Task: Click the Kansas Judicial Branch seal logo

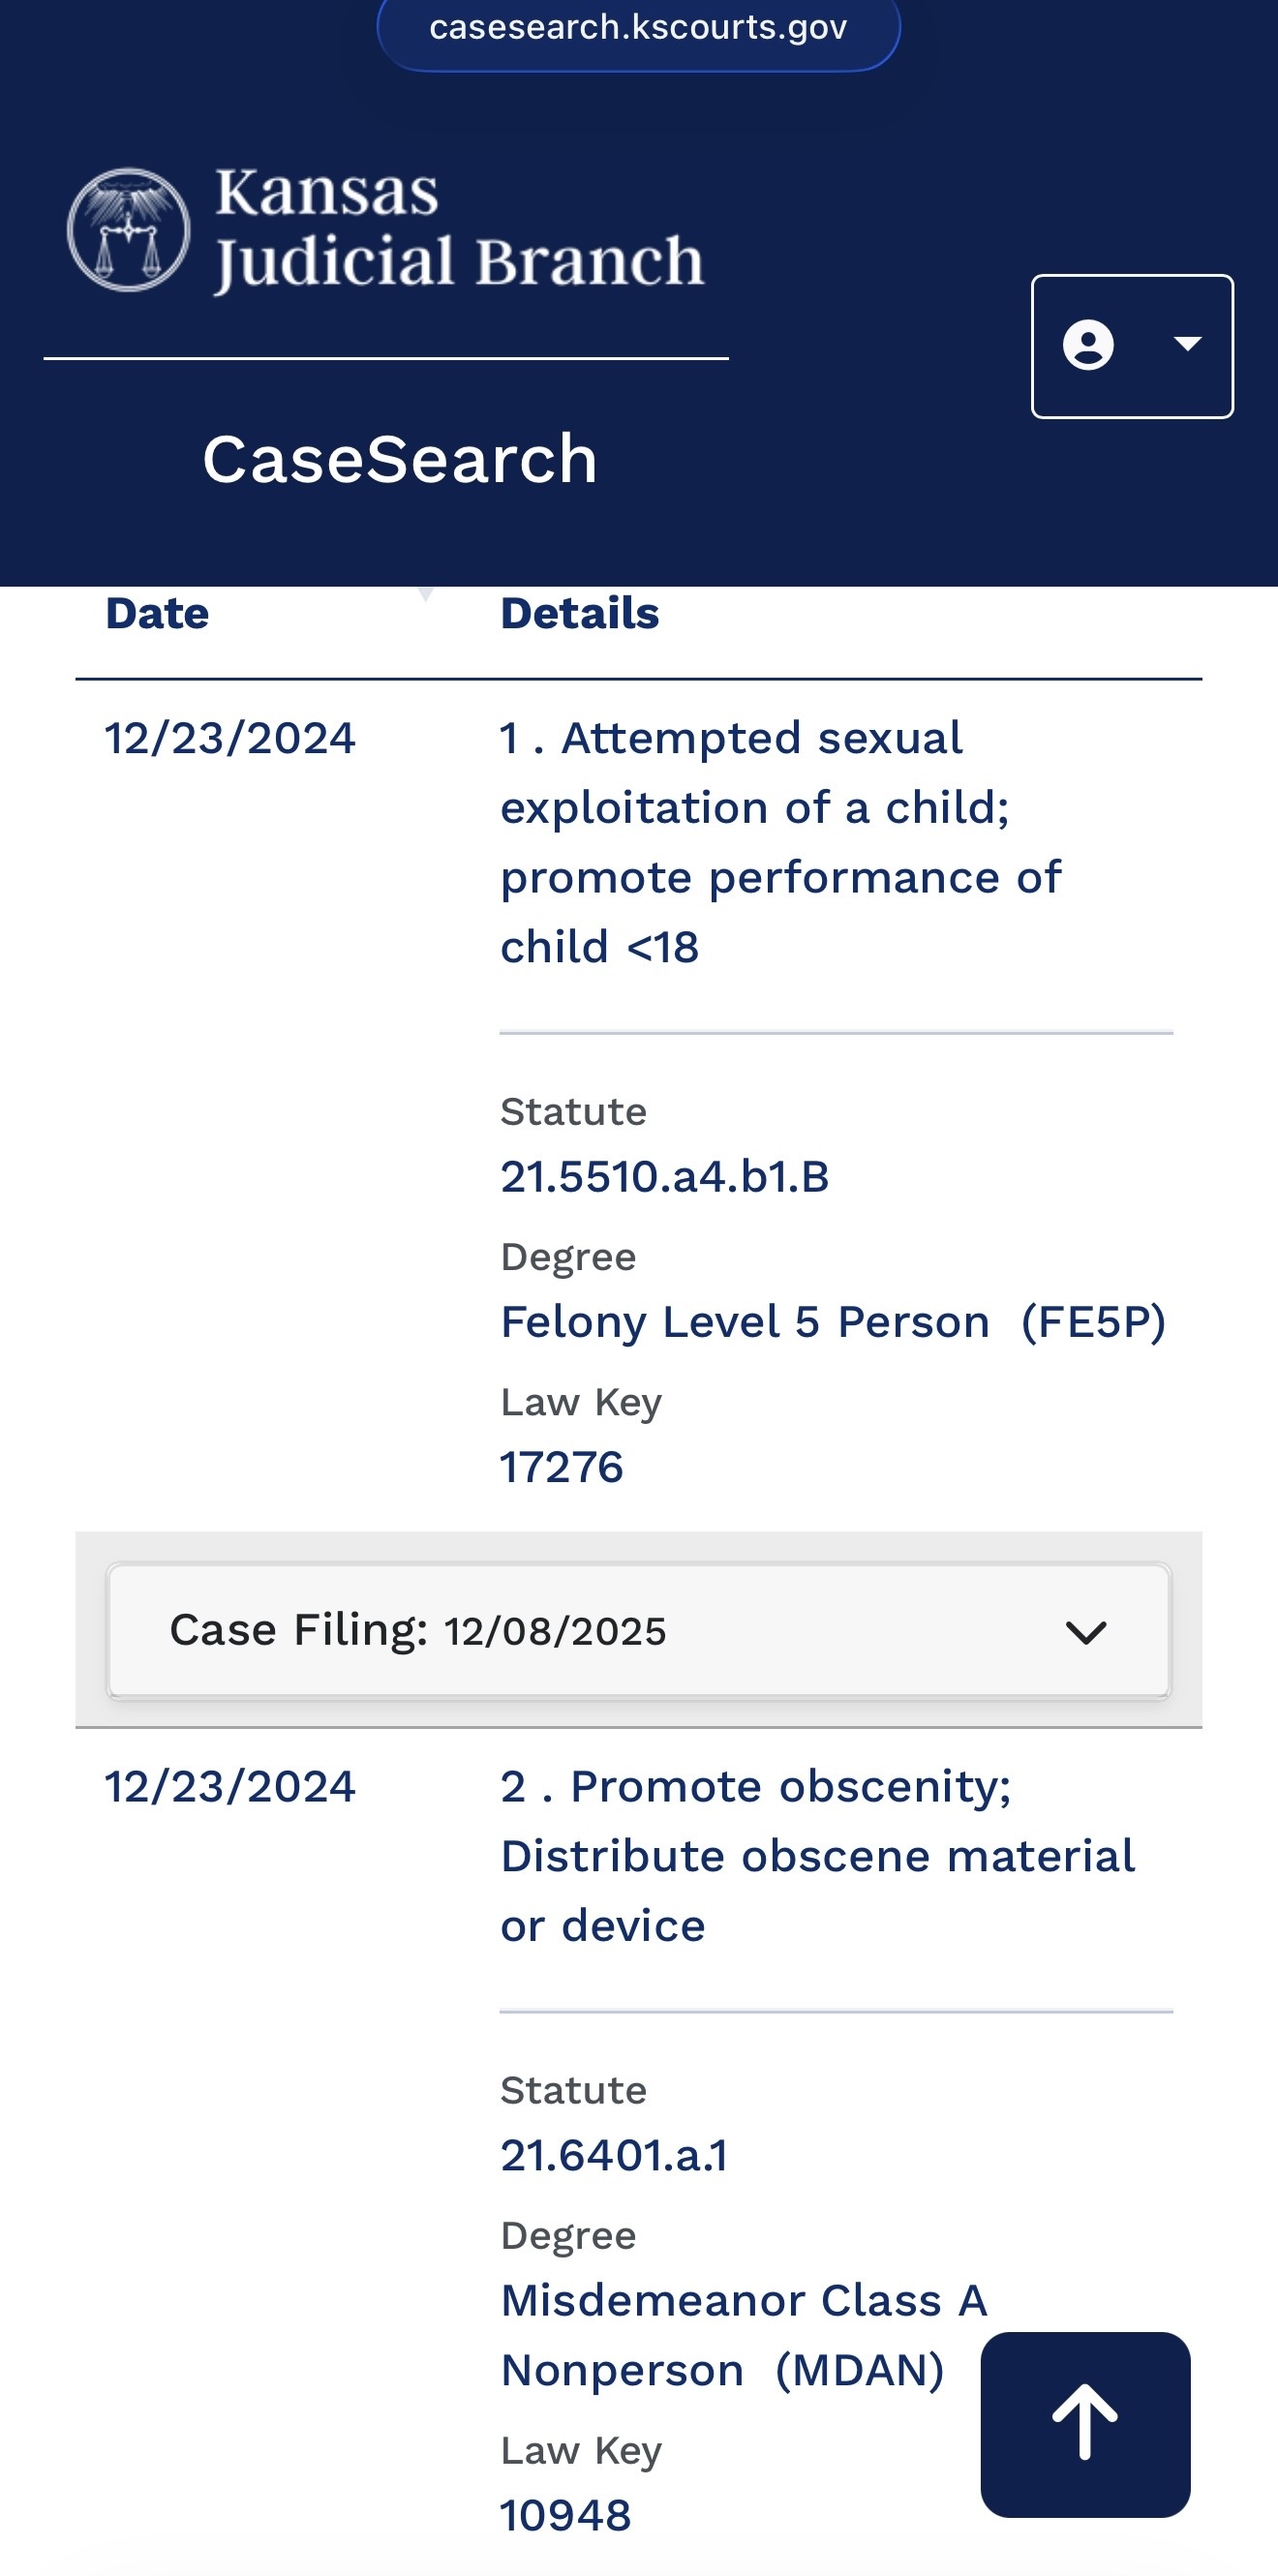Action: tap(128, 230)
